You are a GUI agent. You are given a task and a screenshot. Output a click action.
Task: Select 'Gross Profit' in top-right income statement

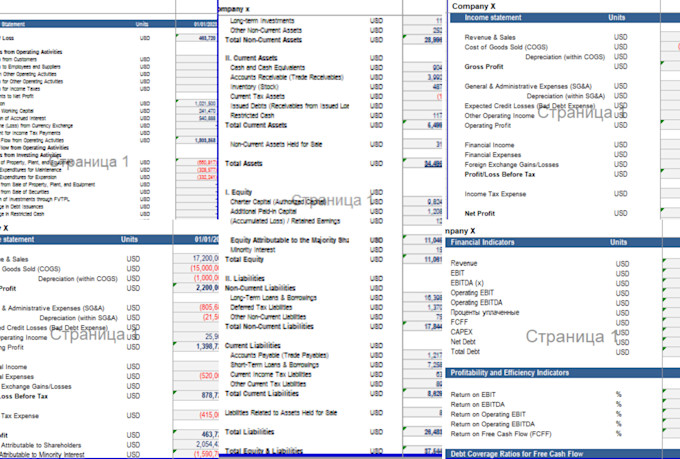click(x=484, y=67)
